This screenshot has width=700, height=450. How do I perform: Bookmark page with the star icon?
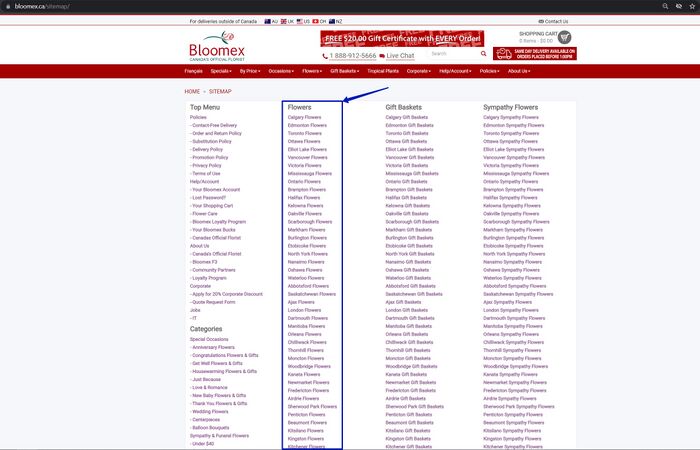692,6
